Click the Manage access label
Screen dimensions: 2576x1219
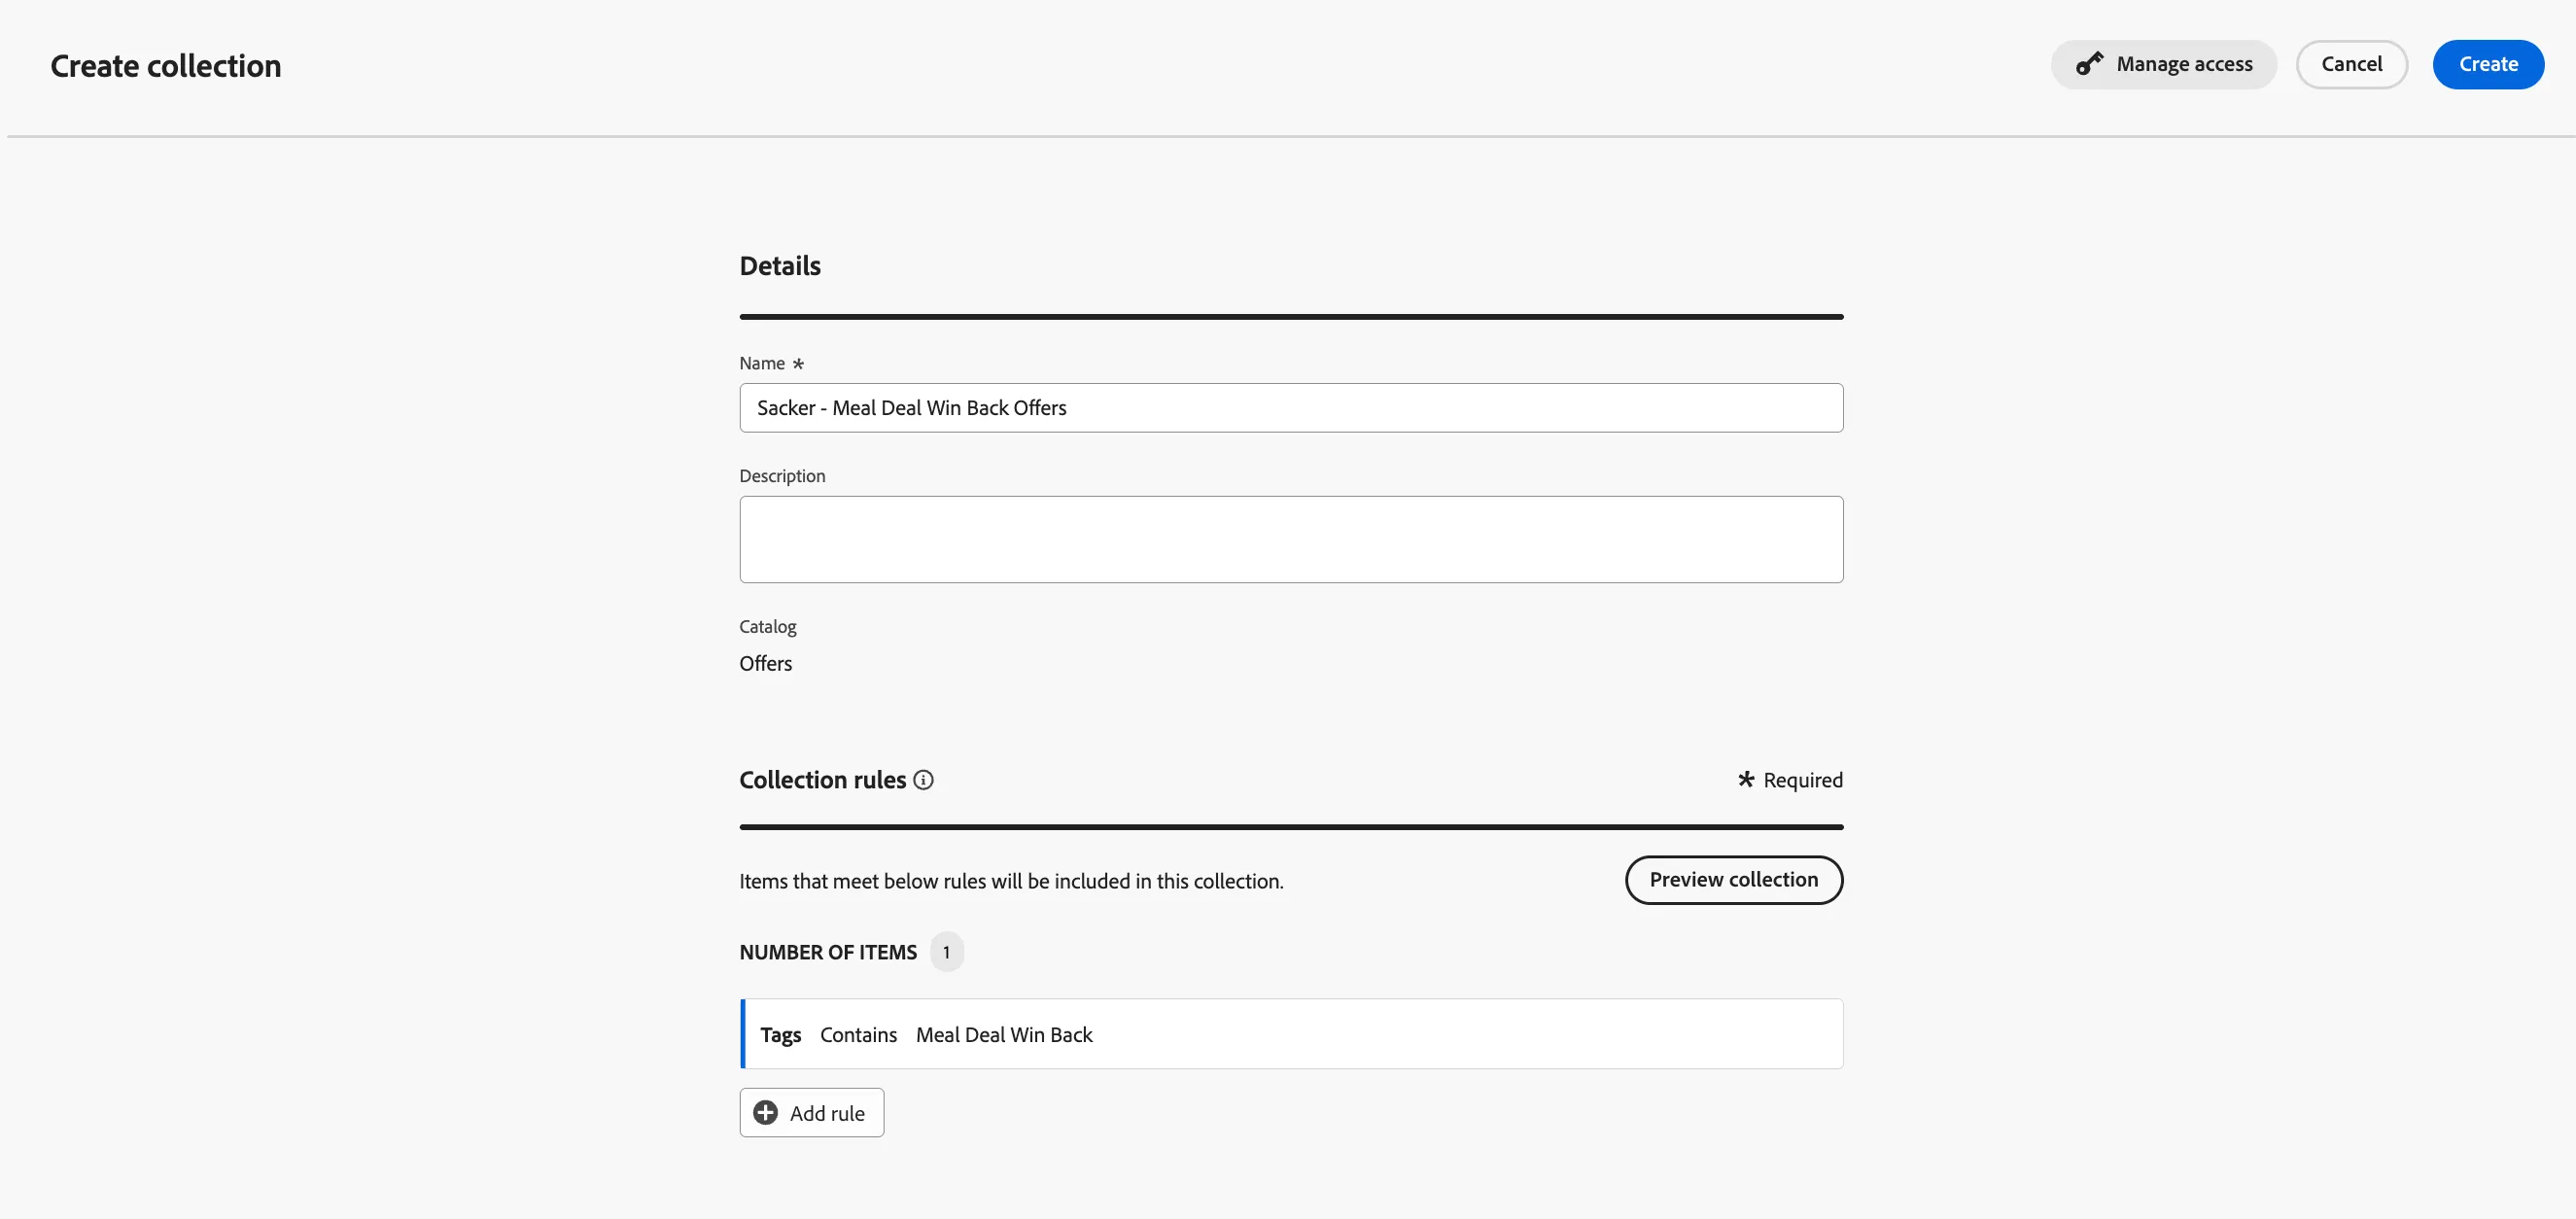[x=2184, y=64]
